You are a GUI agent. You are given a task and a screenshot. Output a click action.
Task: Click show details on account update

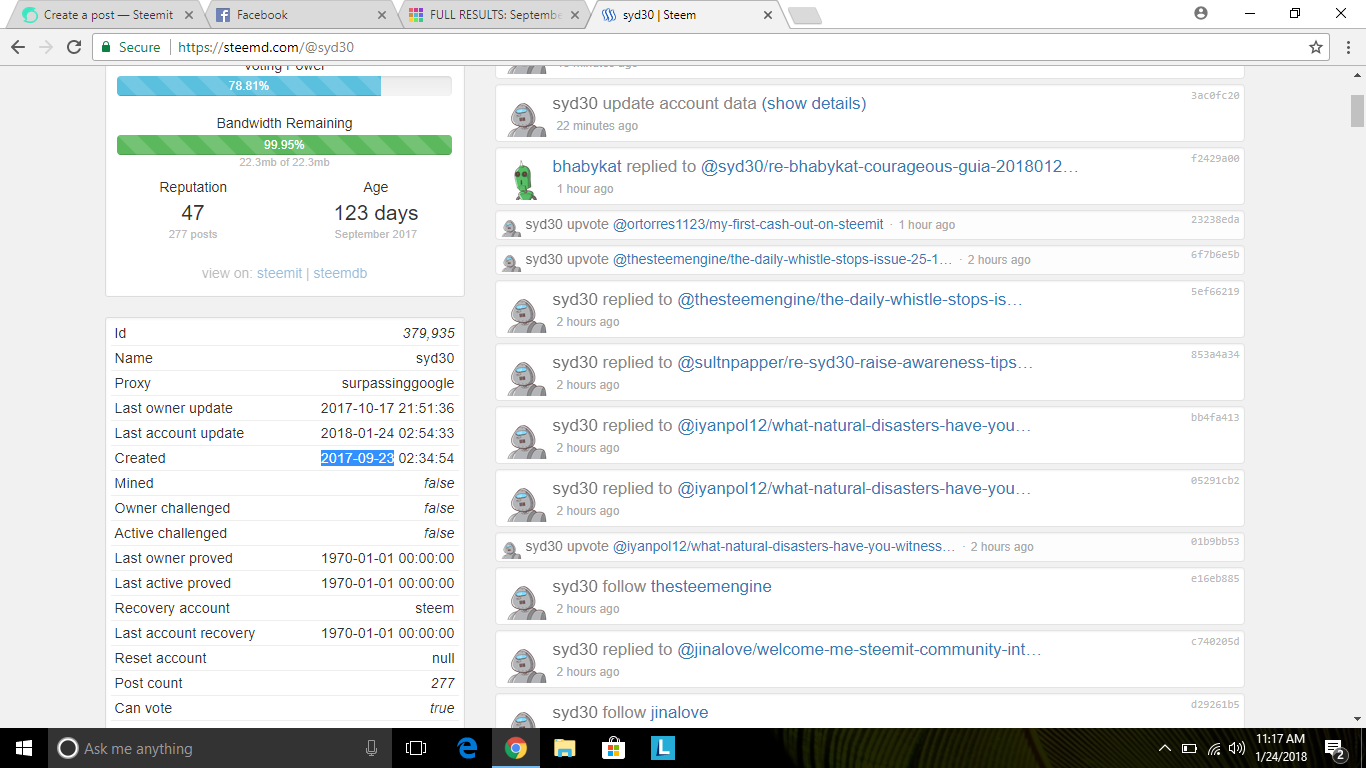point(814,103)
